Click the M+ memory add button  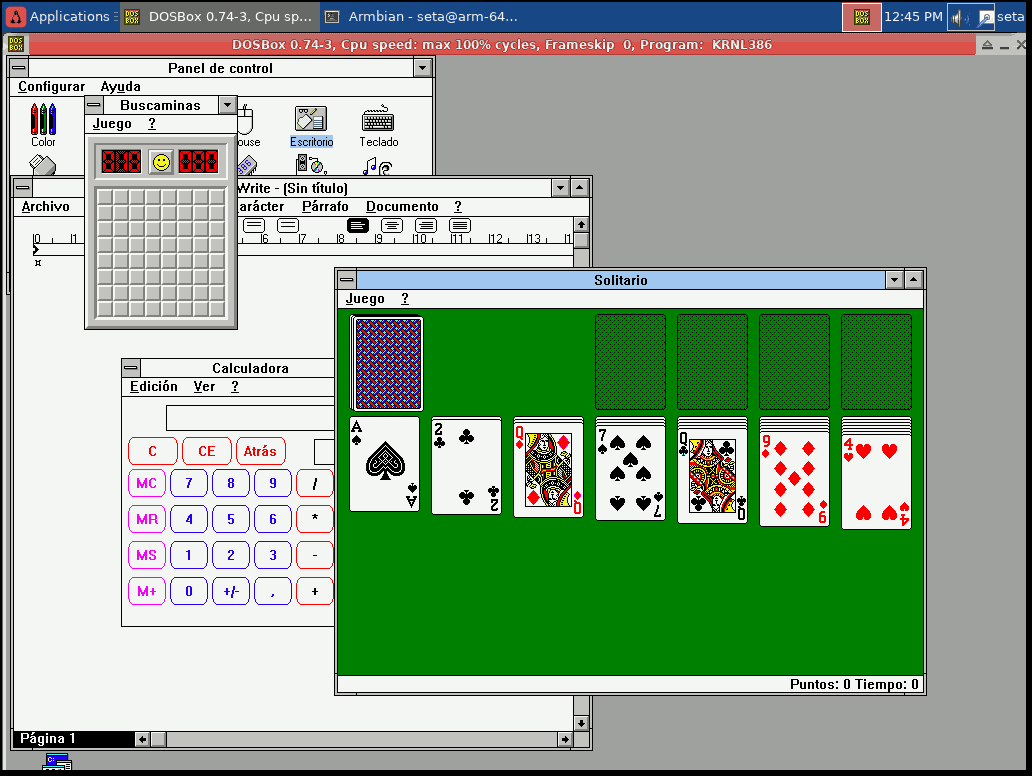click(x=146, y=591)
